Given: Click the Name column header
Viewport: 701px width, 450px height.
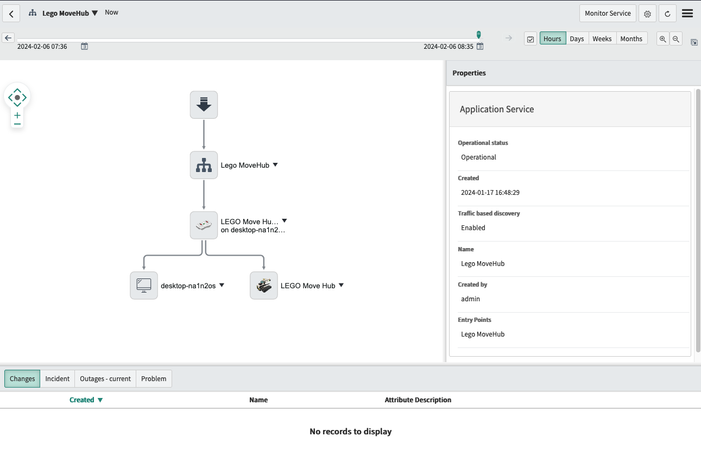Looking at the screenshot, I should 258,400.
